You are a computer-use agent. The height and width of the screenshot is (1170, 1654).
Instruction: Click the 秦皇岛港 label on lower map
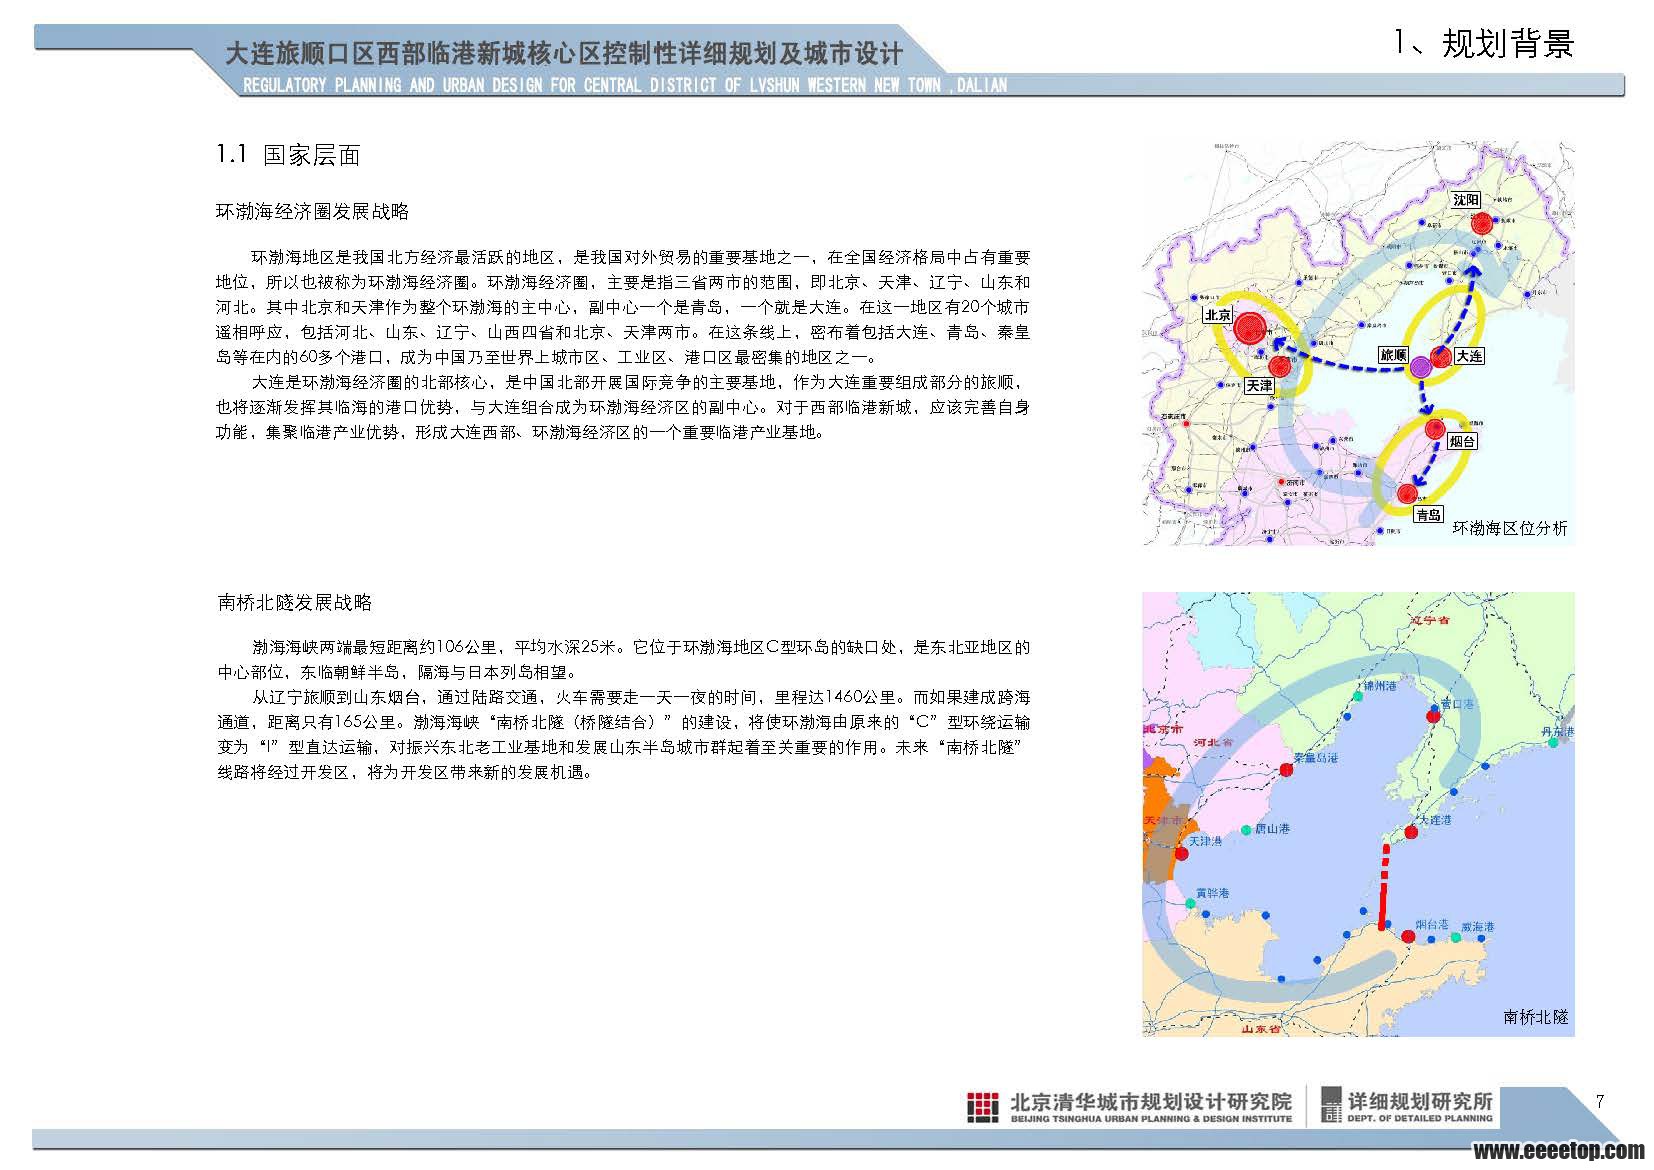[1316, 758]
